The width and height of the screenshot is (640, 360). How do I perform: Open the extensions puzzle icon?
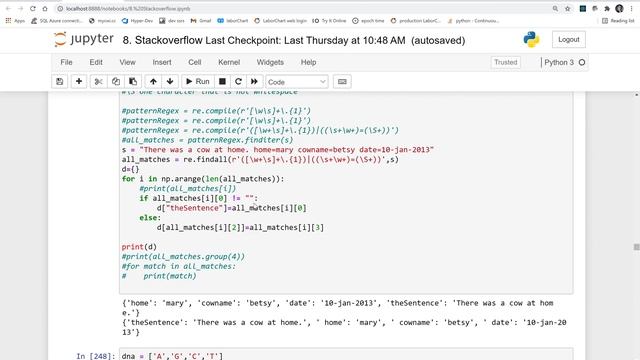[607, 9]
